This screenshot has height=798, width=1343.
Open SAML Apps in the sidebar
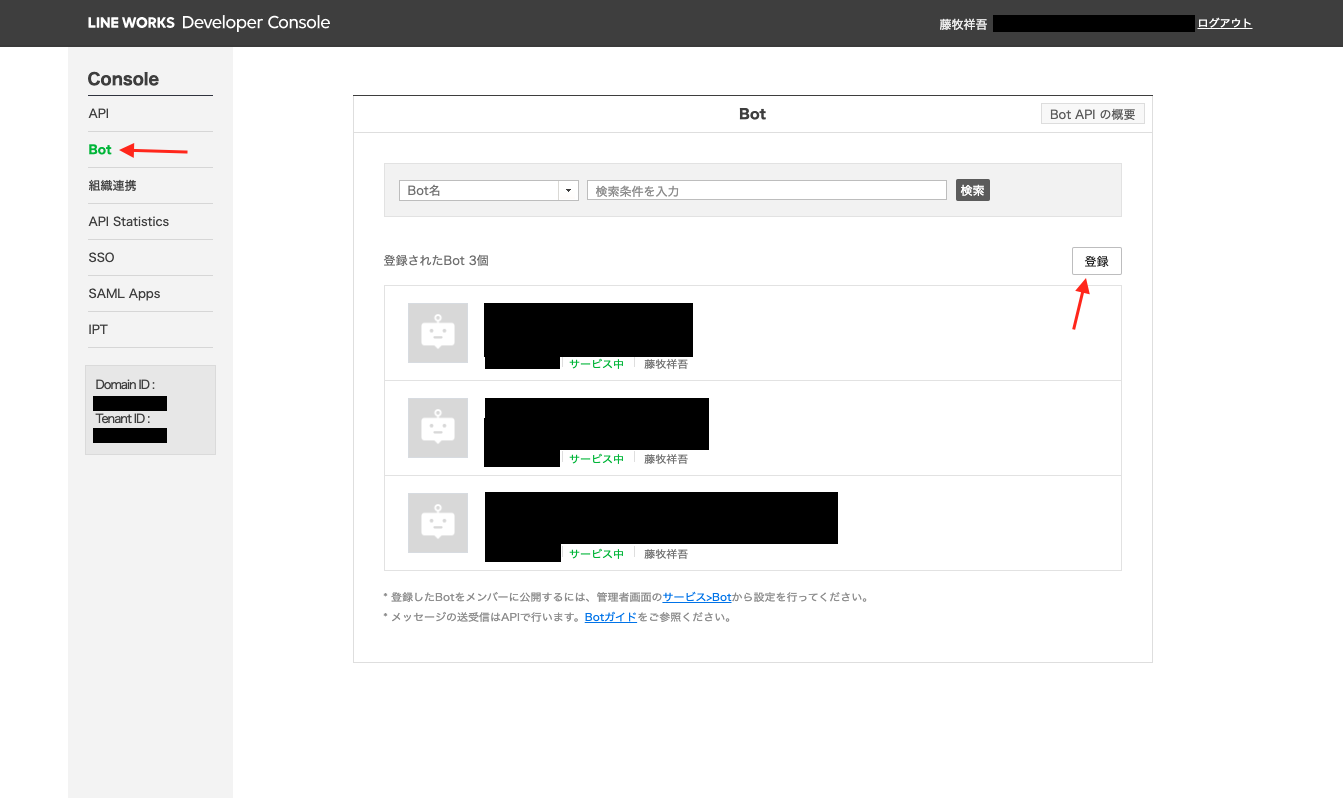[124, 293]
